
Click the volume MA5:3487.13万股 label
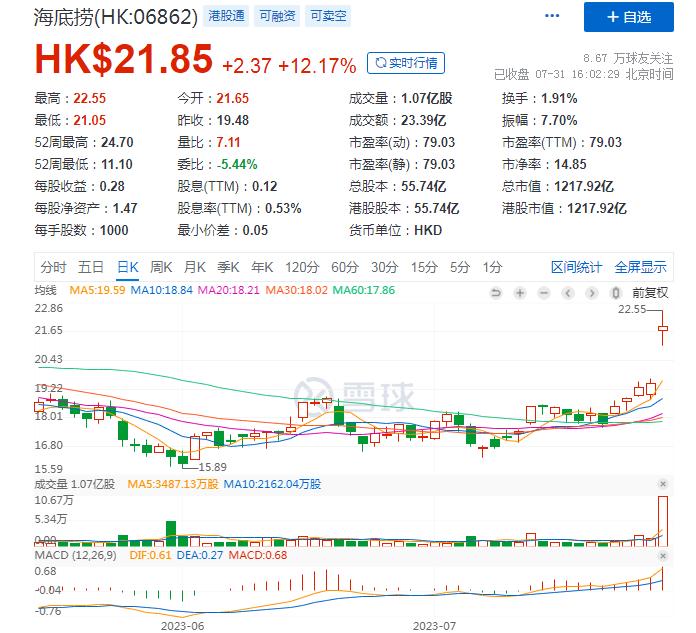point(173,484)
